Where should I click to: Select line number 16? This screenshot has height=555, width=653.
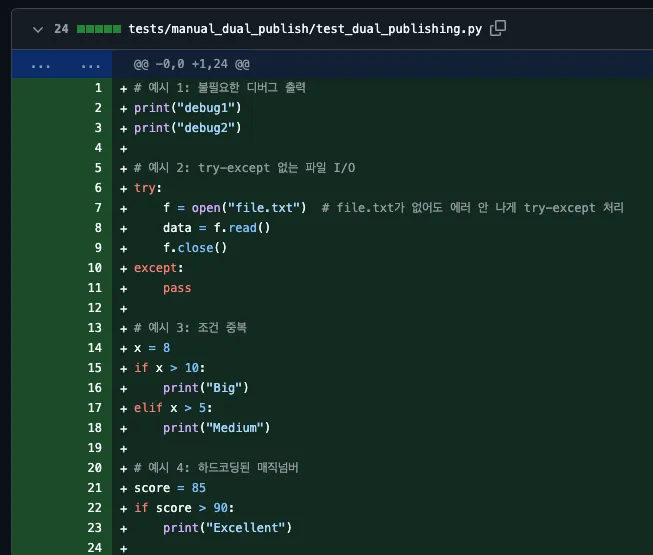(95, 388)
